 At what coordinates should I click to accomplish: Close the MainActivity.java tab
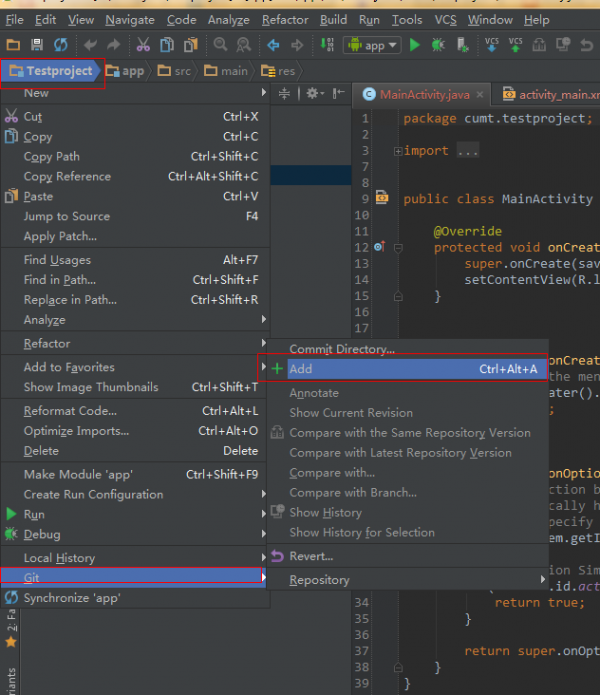click(x=480, y=94)
